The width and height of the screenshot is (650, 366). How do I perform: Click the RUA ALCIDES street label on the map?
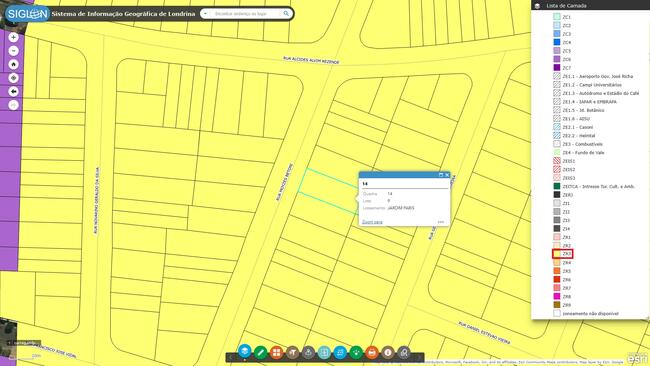[311, 60]
